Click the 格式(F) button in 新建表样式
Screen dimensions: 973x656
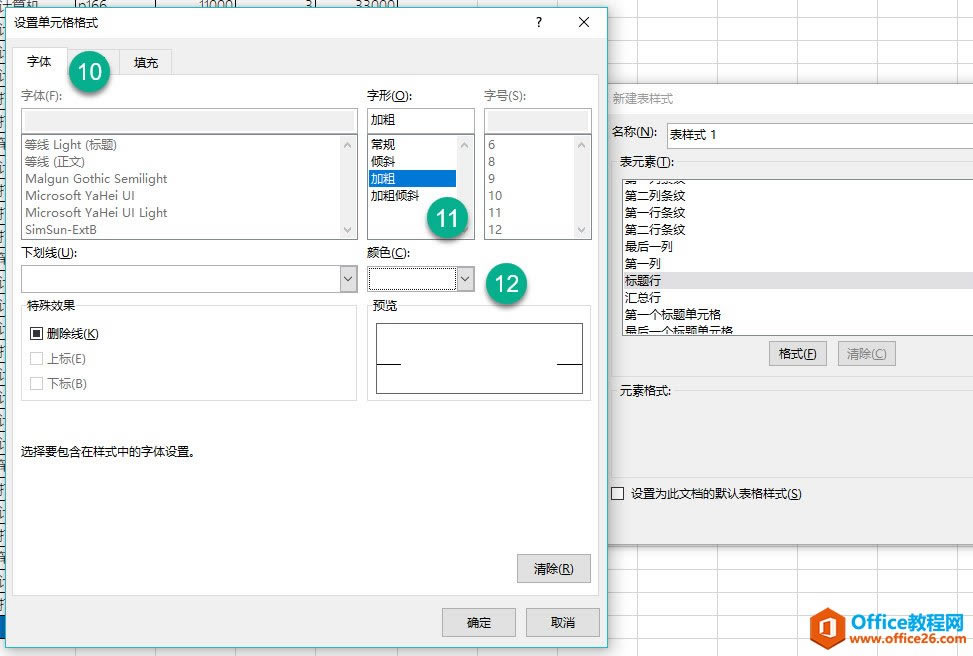point(797,353)
